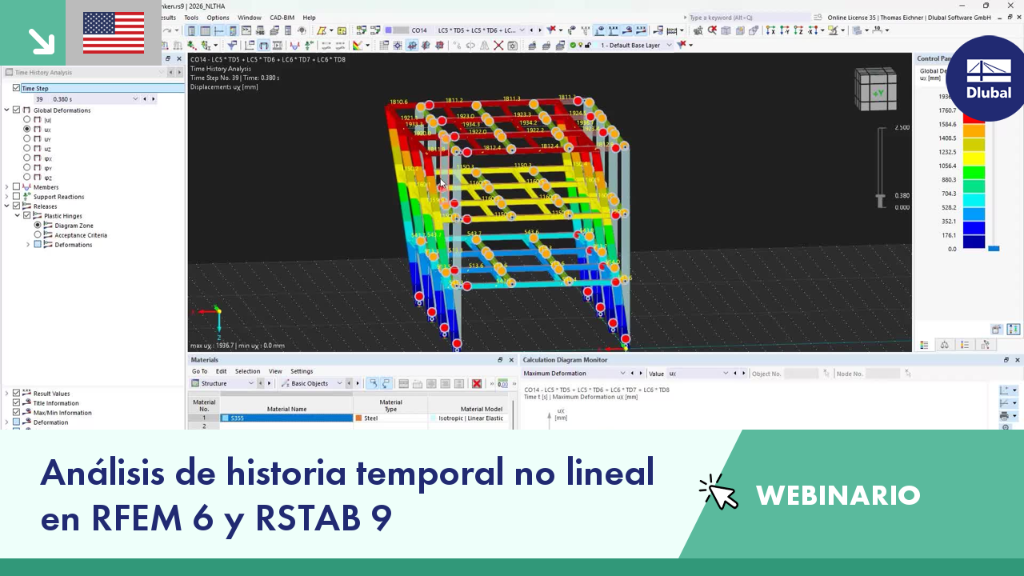This screenshot has height=576, width=1024.
Task: Open the Help menu
Action: tap(309, 18)
